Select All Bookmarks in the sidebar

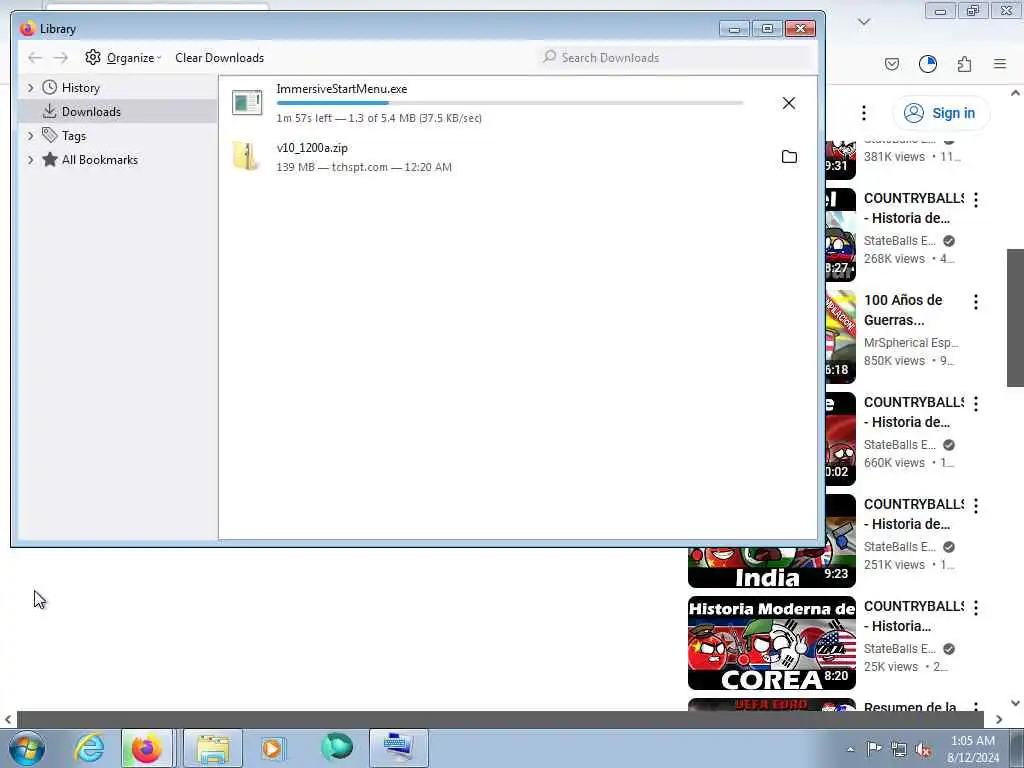point(99,160)
